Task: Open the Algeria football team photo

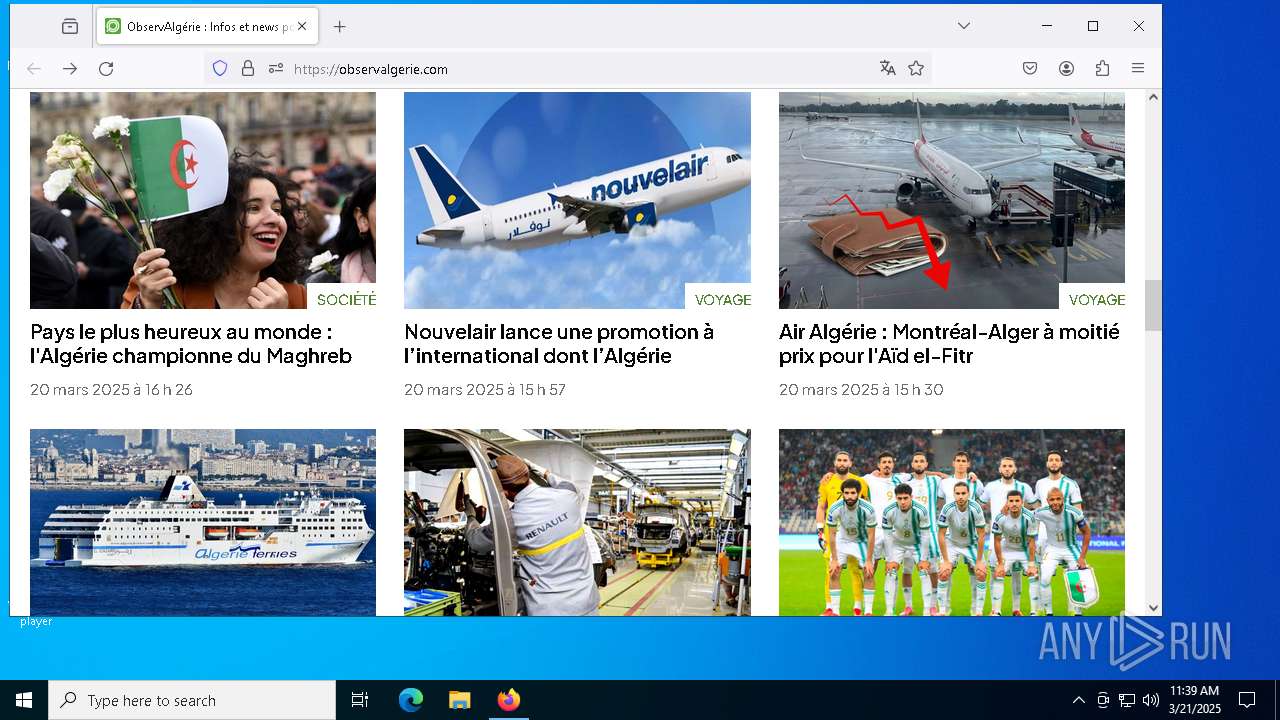Action: [x=952, y=522]
